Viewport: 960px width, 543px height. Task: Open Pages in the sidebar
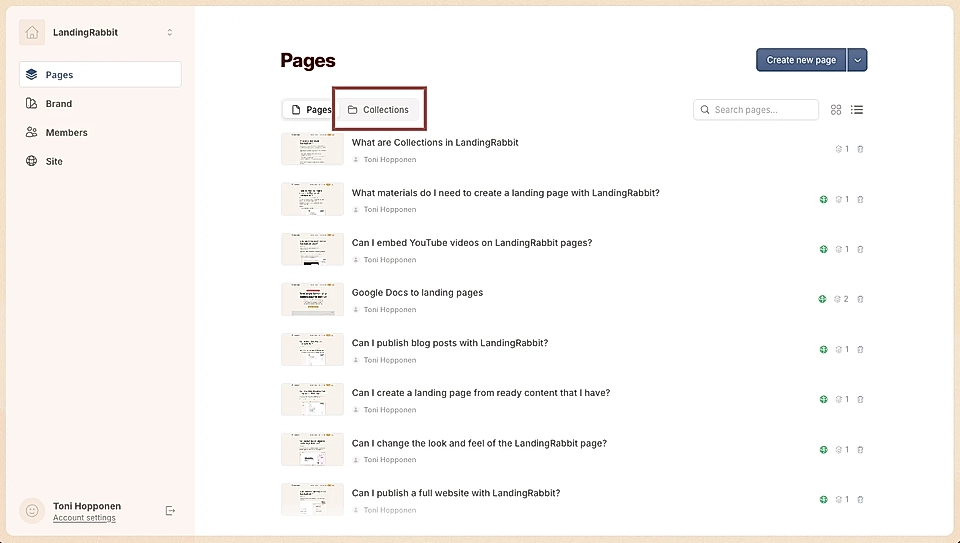tap(100, 75)
